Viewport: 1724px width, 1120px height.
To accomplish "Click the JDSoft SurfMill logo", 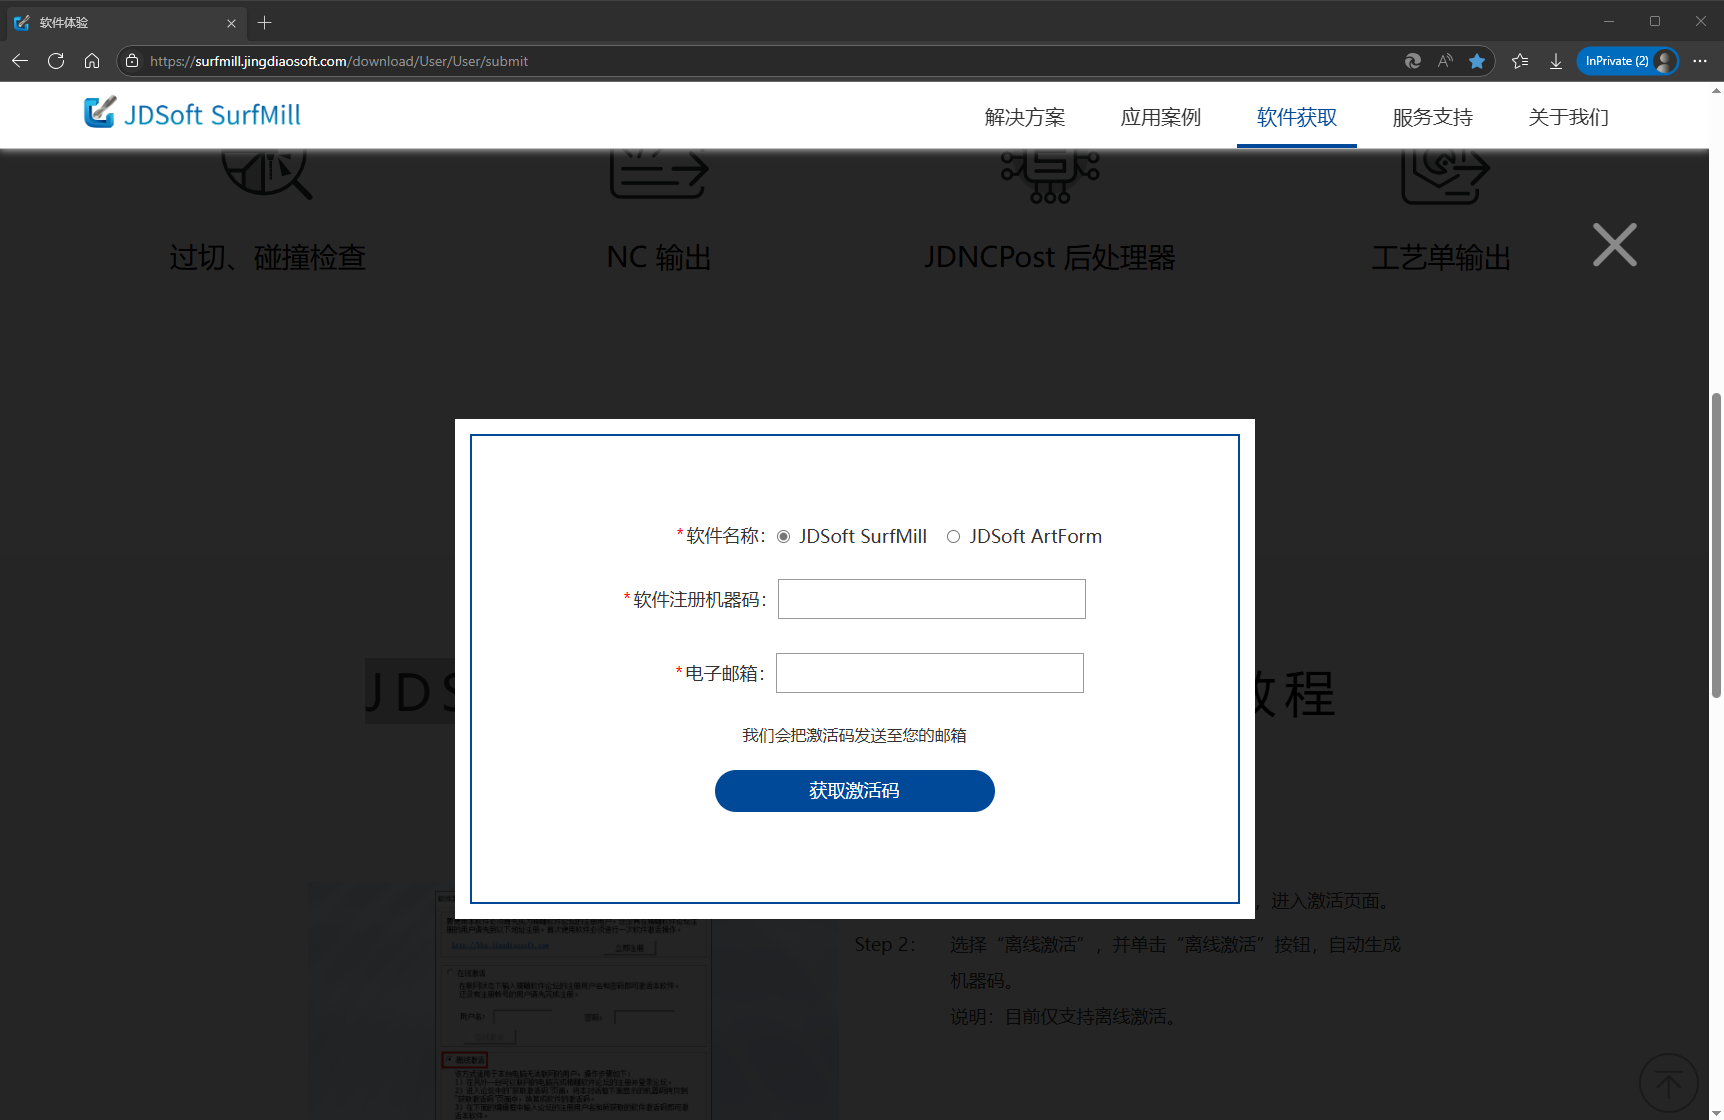I will coord(193,114).
